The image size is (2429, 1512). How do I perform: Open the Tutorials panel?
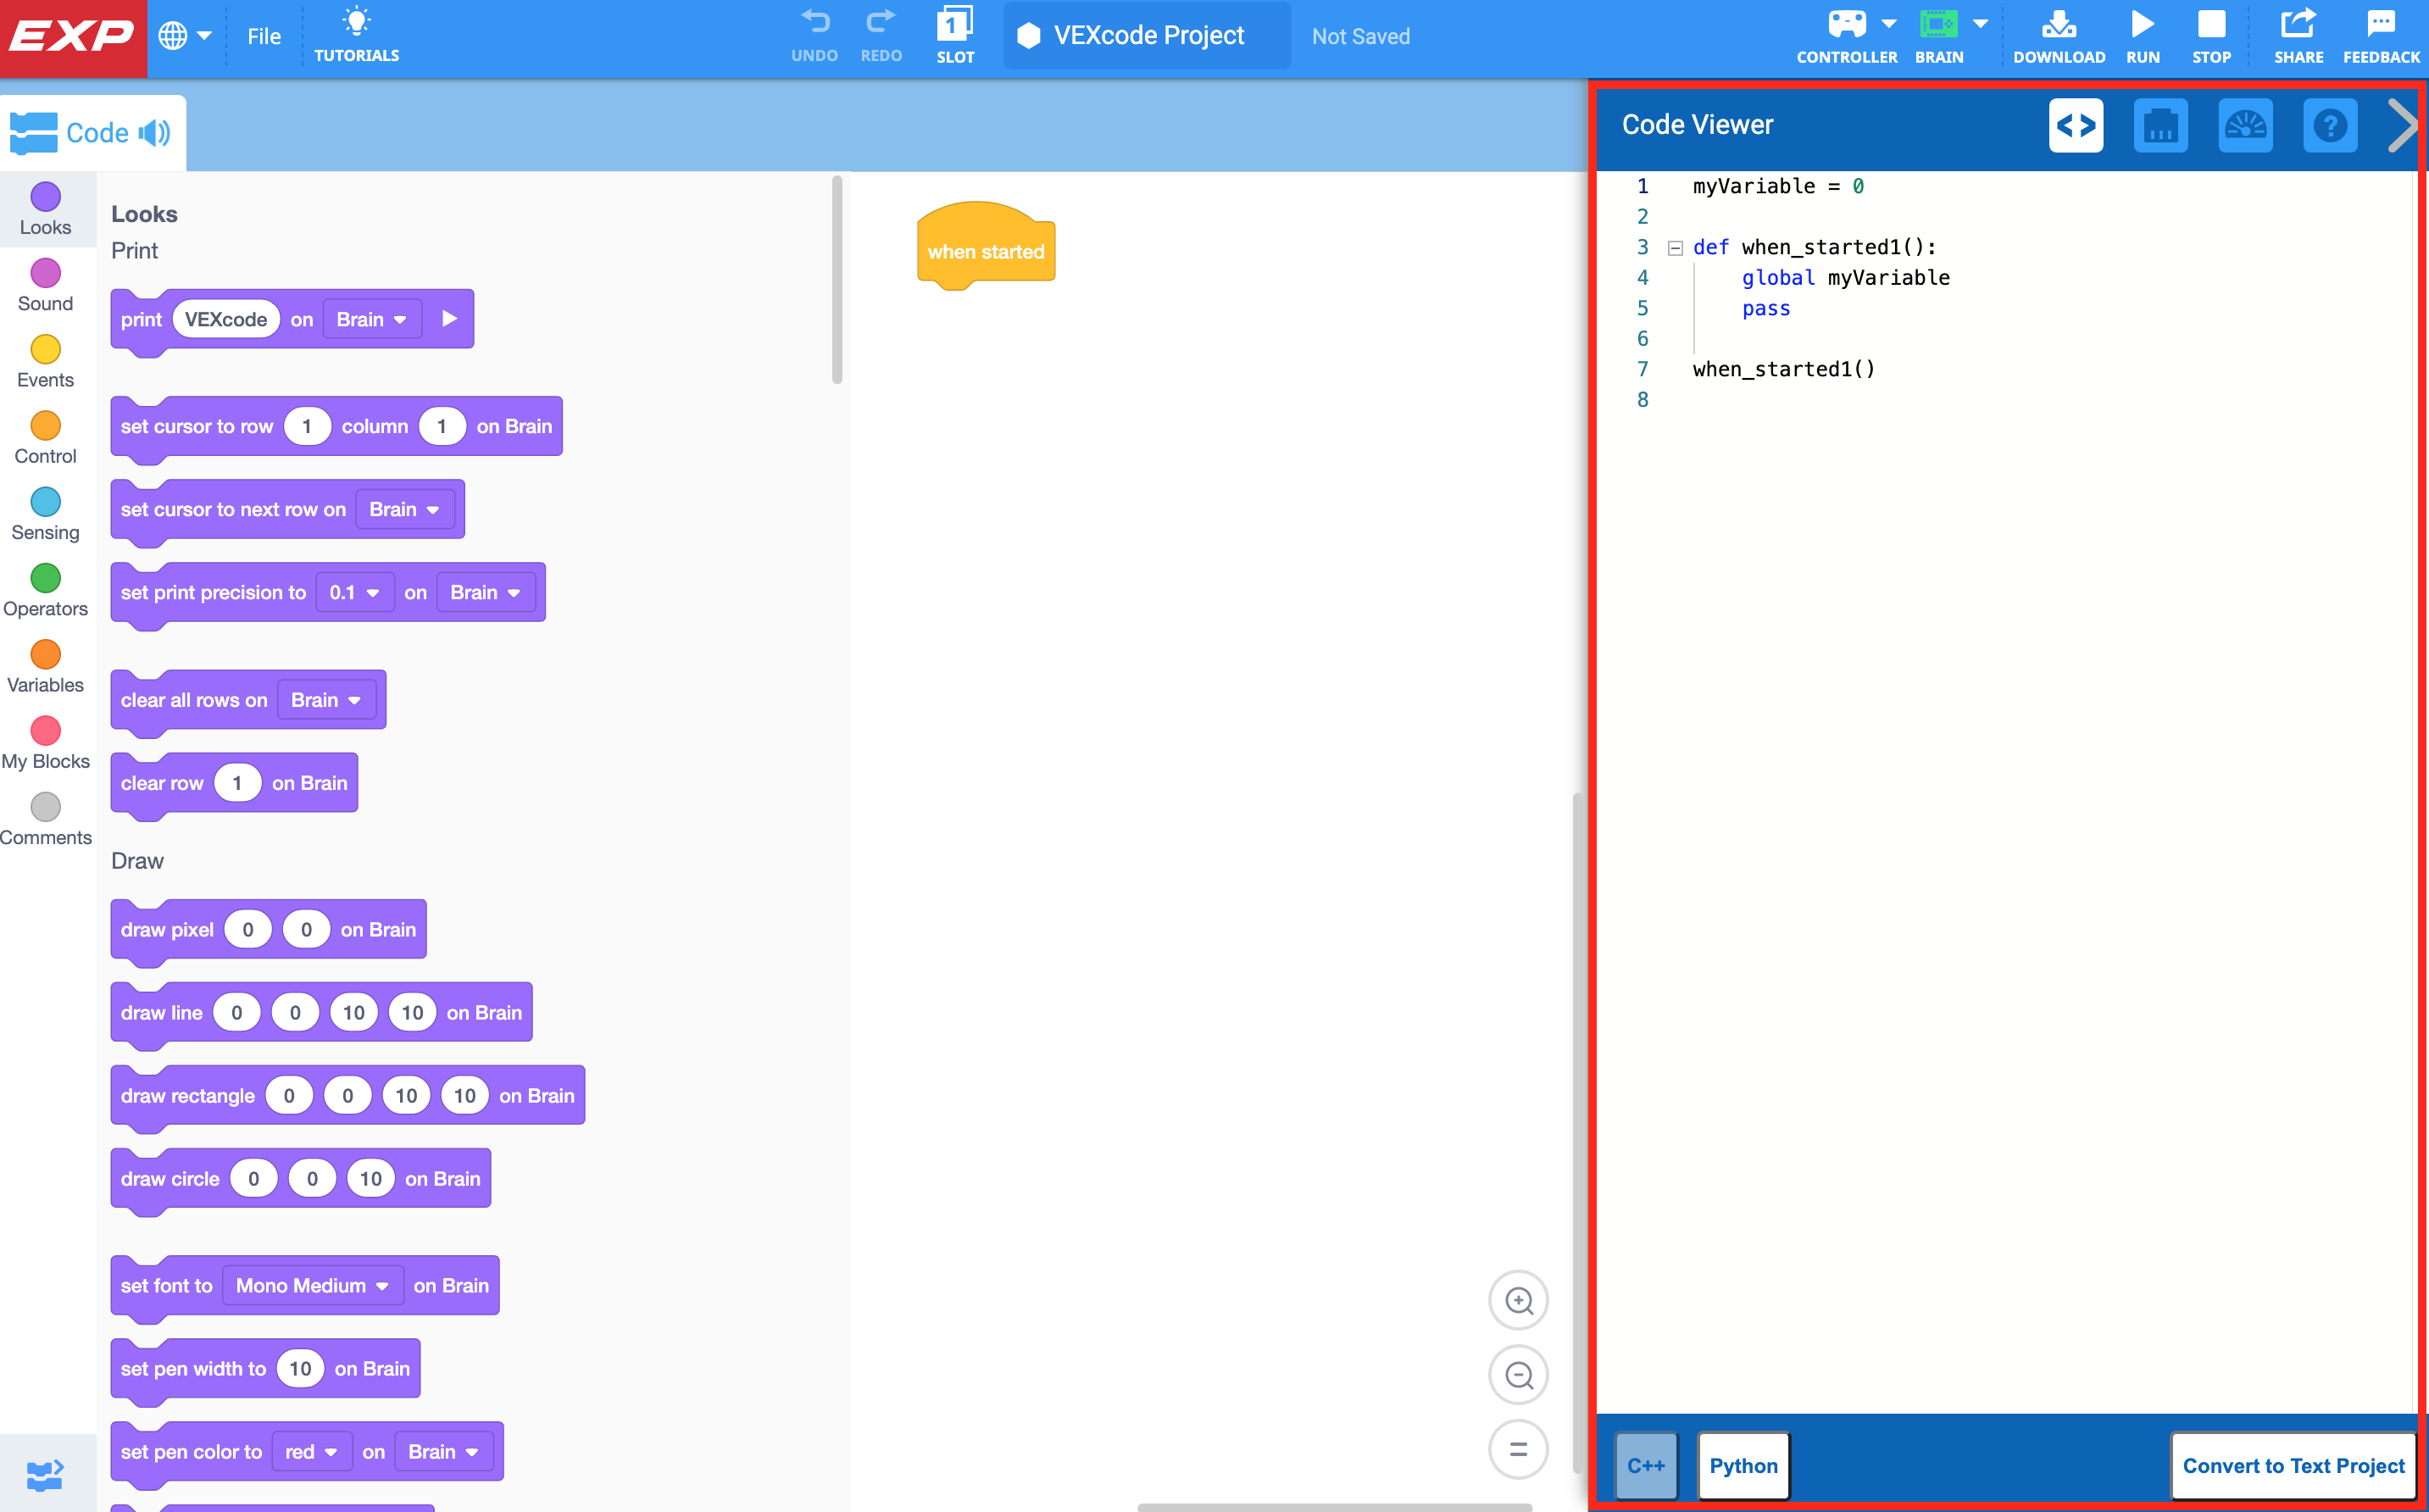356,35
